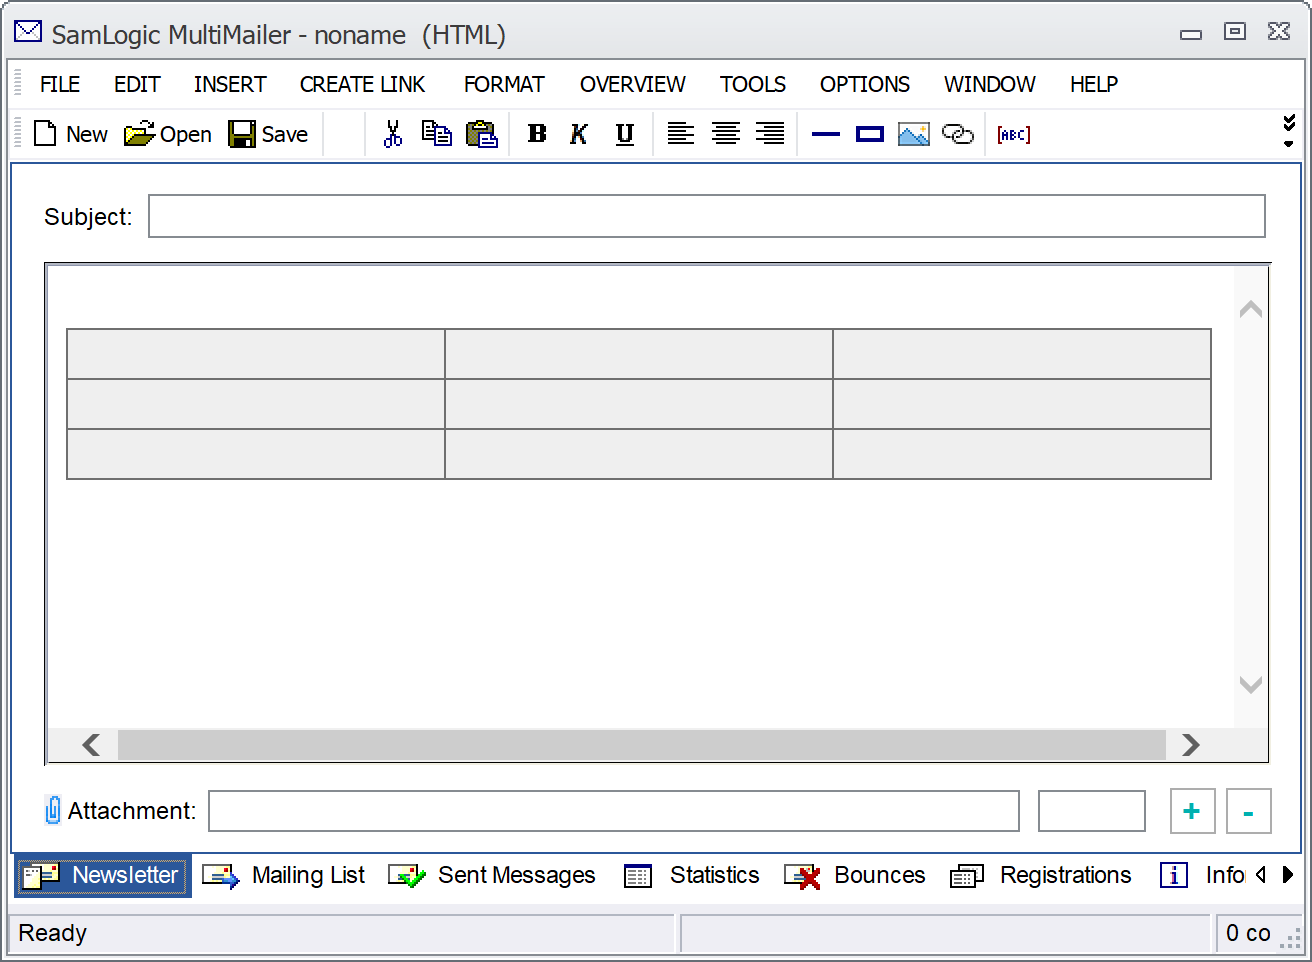Align text right using toolbar icon
This screenshot has height=962, width=1312.
[770, 134]
